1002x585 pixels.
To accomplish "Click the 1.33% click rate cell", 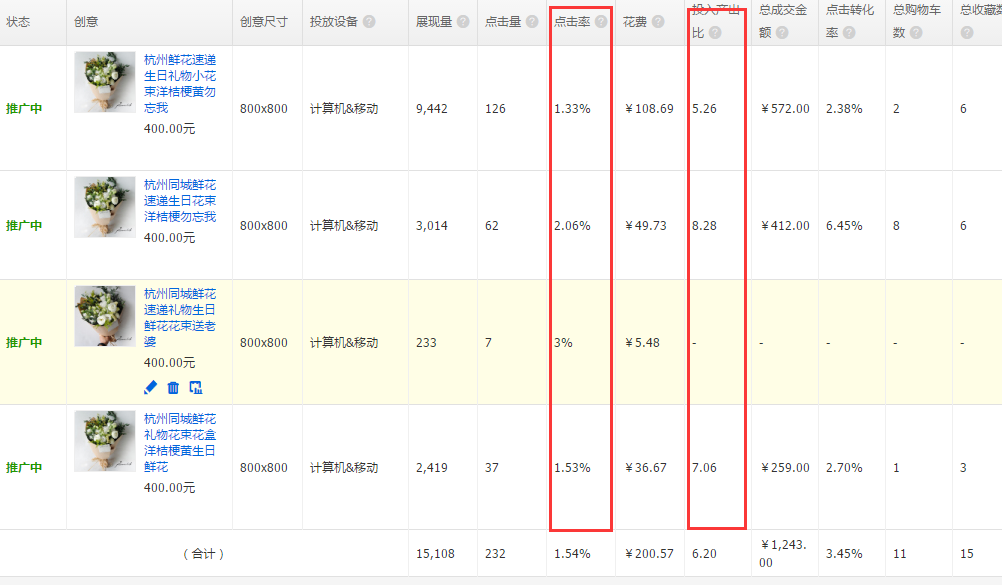I will 572,109.
